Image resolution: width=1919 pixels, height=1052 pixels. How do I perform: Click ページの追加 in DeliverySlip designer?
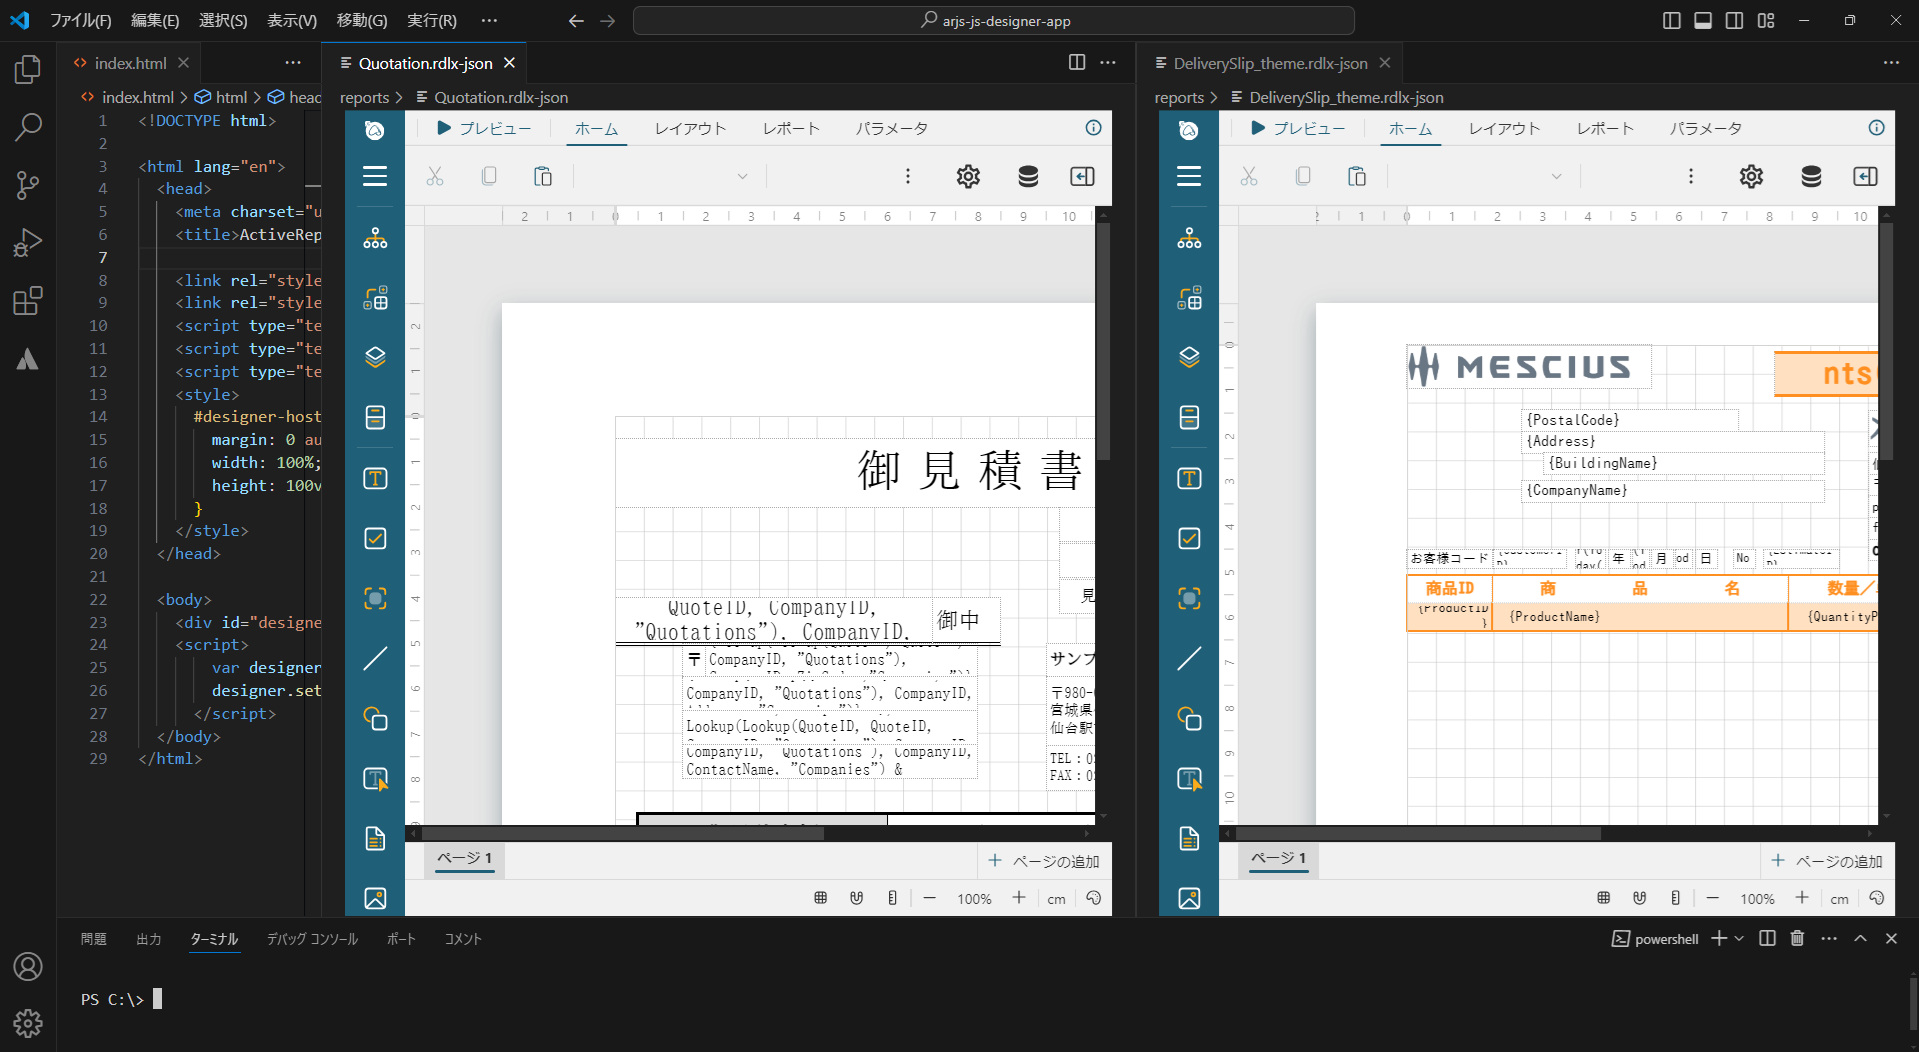click(x=1827, y=861)
